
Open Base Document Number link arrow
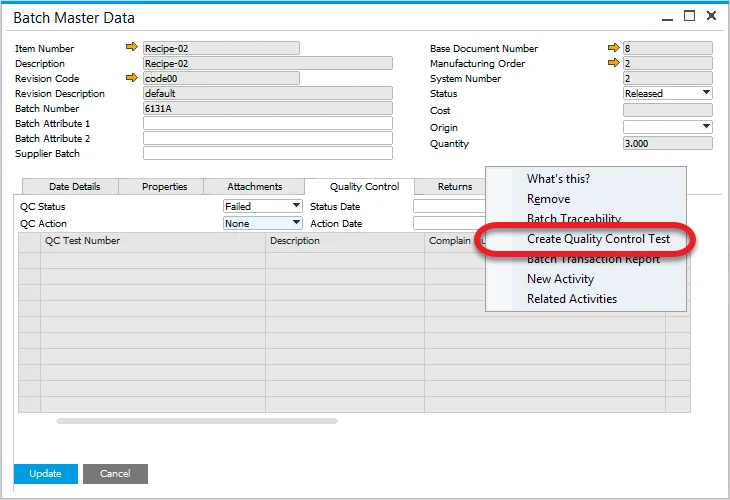[x=614, y=47]
